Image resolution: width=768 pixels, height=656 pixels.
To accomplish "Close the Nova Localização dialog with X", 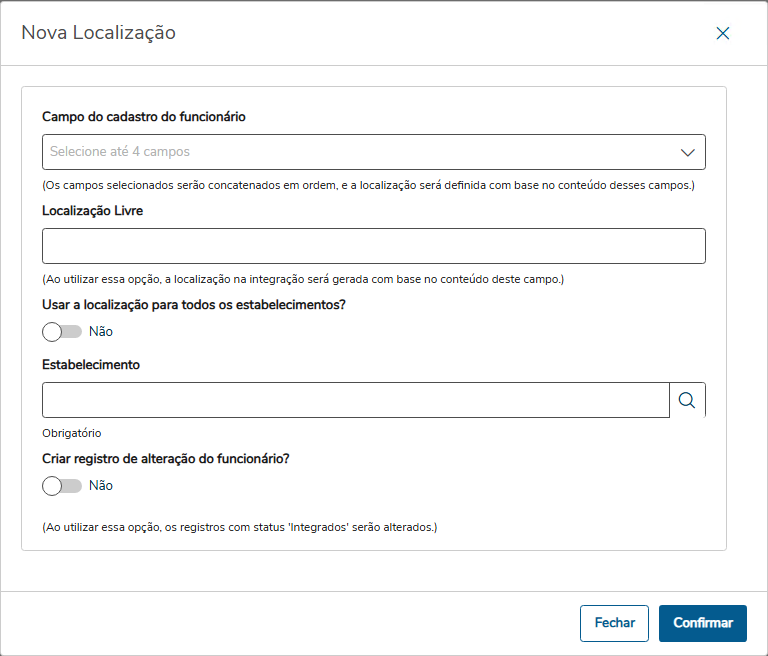I will pyautogui.click(x=723, y=33).
